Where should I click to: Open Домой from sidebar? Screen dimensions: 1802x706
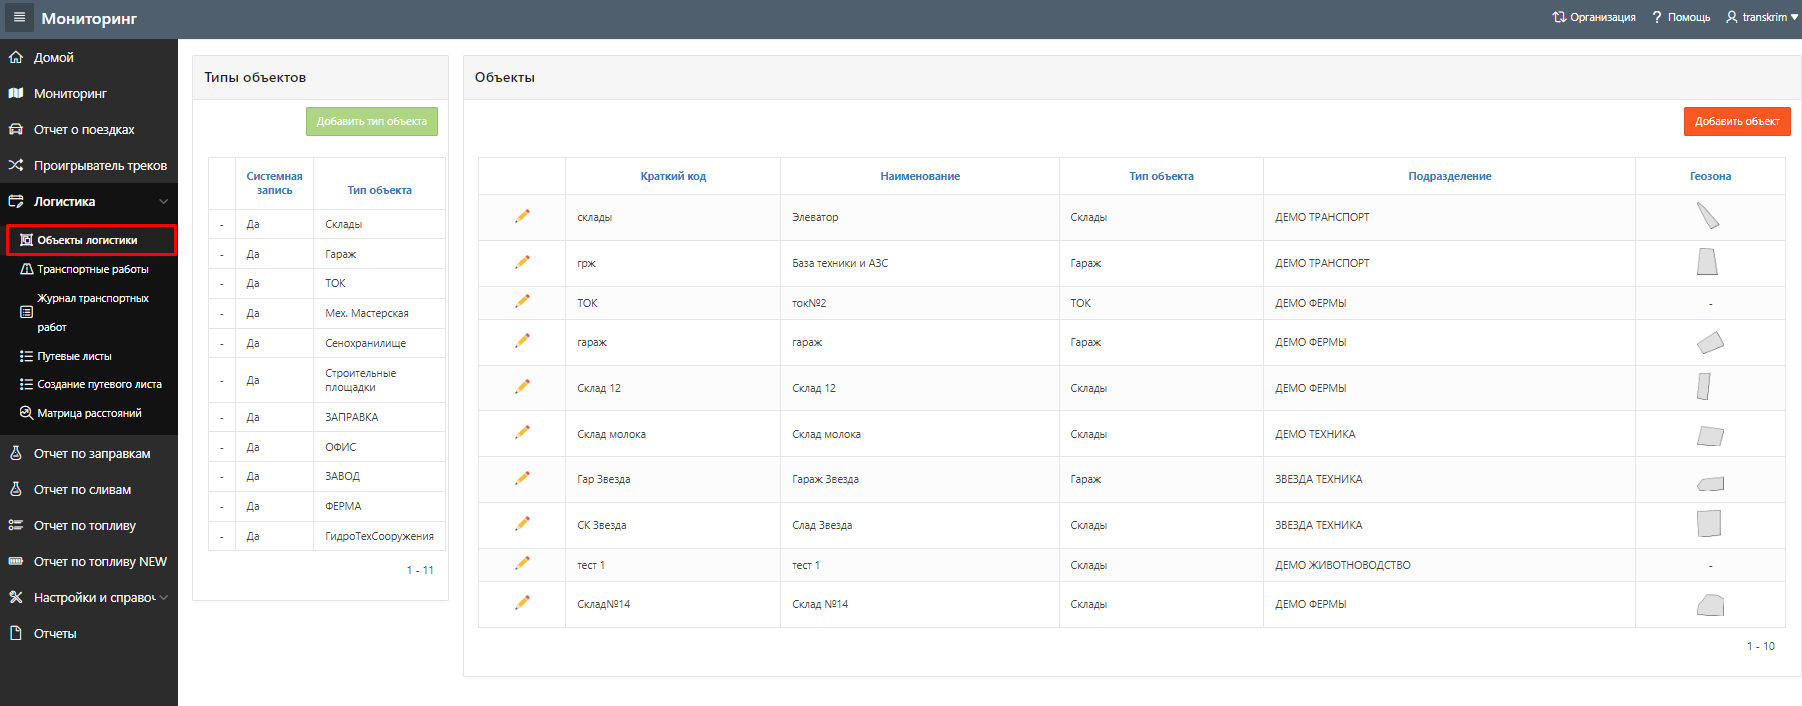pos(54,58)
